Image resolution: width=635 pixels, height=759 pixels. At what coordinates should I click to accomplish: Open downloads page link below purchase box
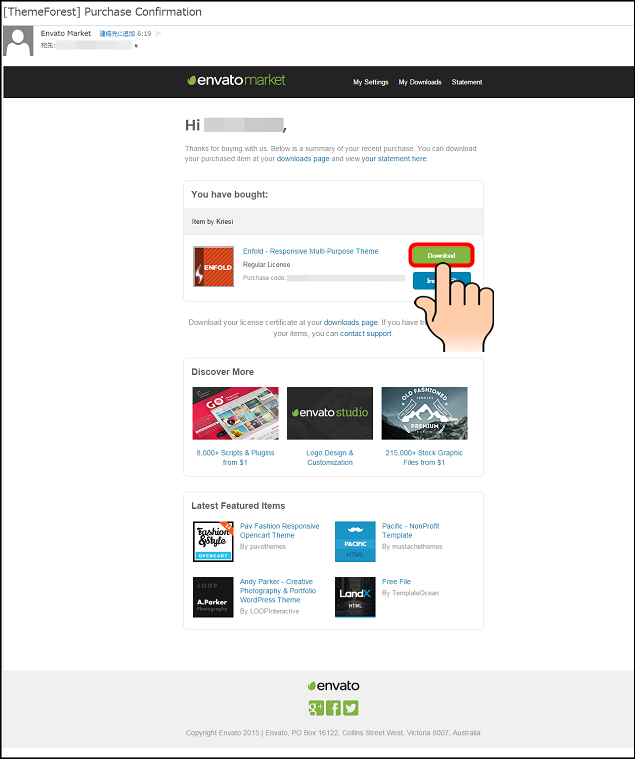tap(350, 322)
